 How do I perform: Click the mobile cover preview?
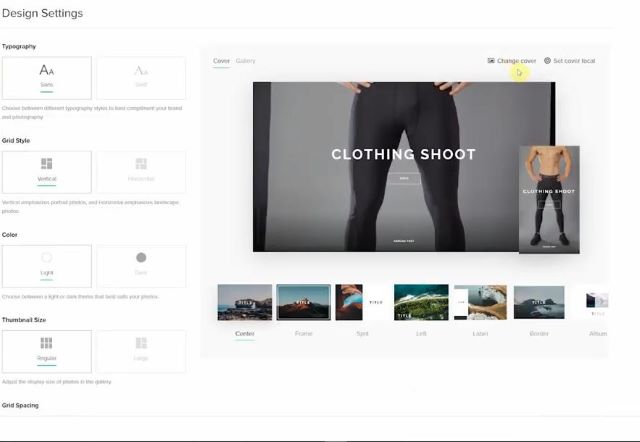point(549,199)
